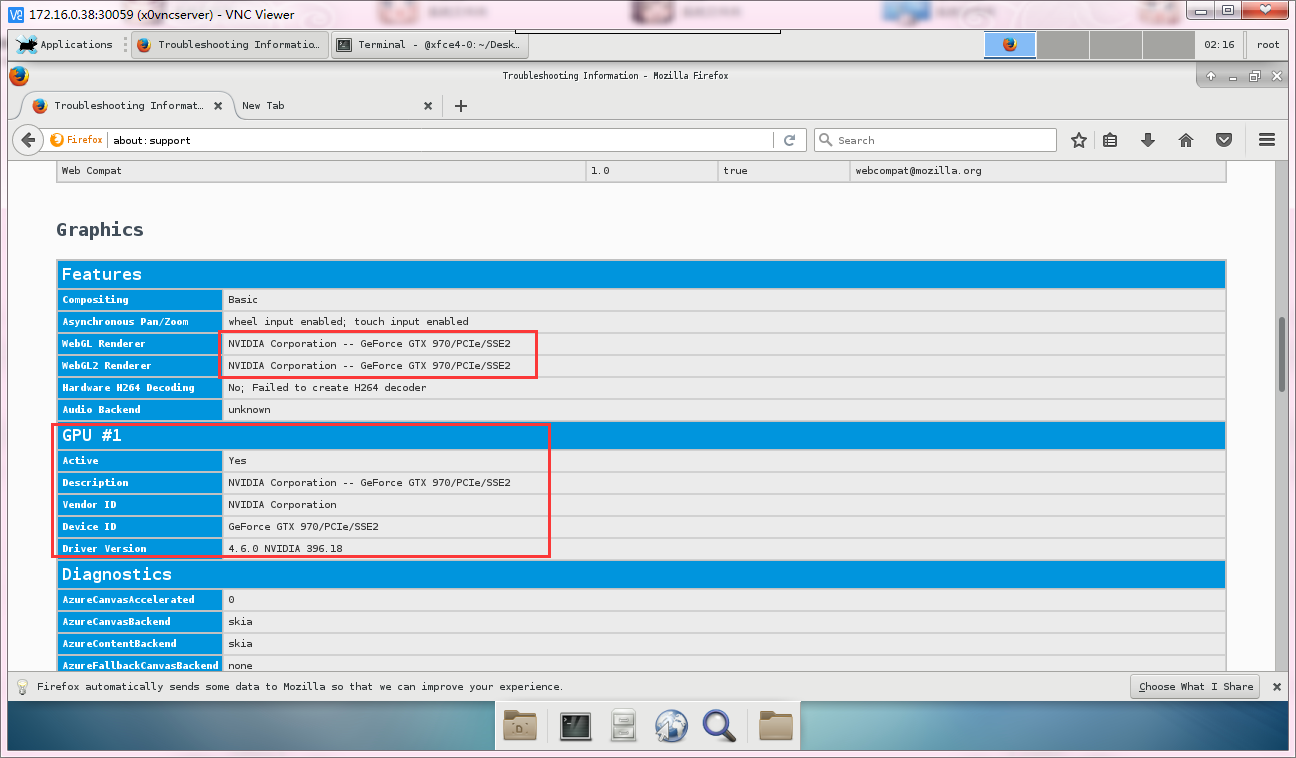Open application finder magnifier dock icon
The height and width of the screenshot is (758, 1296).
719,725
